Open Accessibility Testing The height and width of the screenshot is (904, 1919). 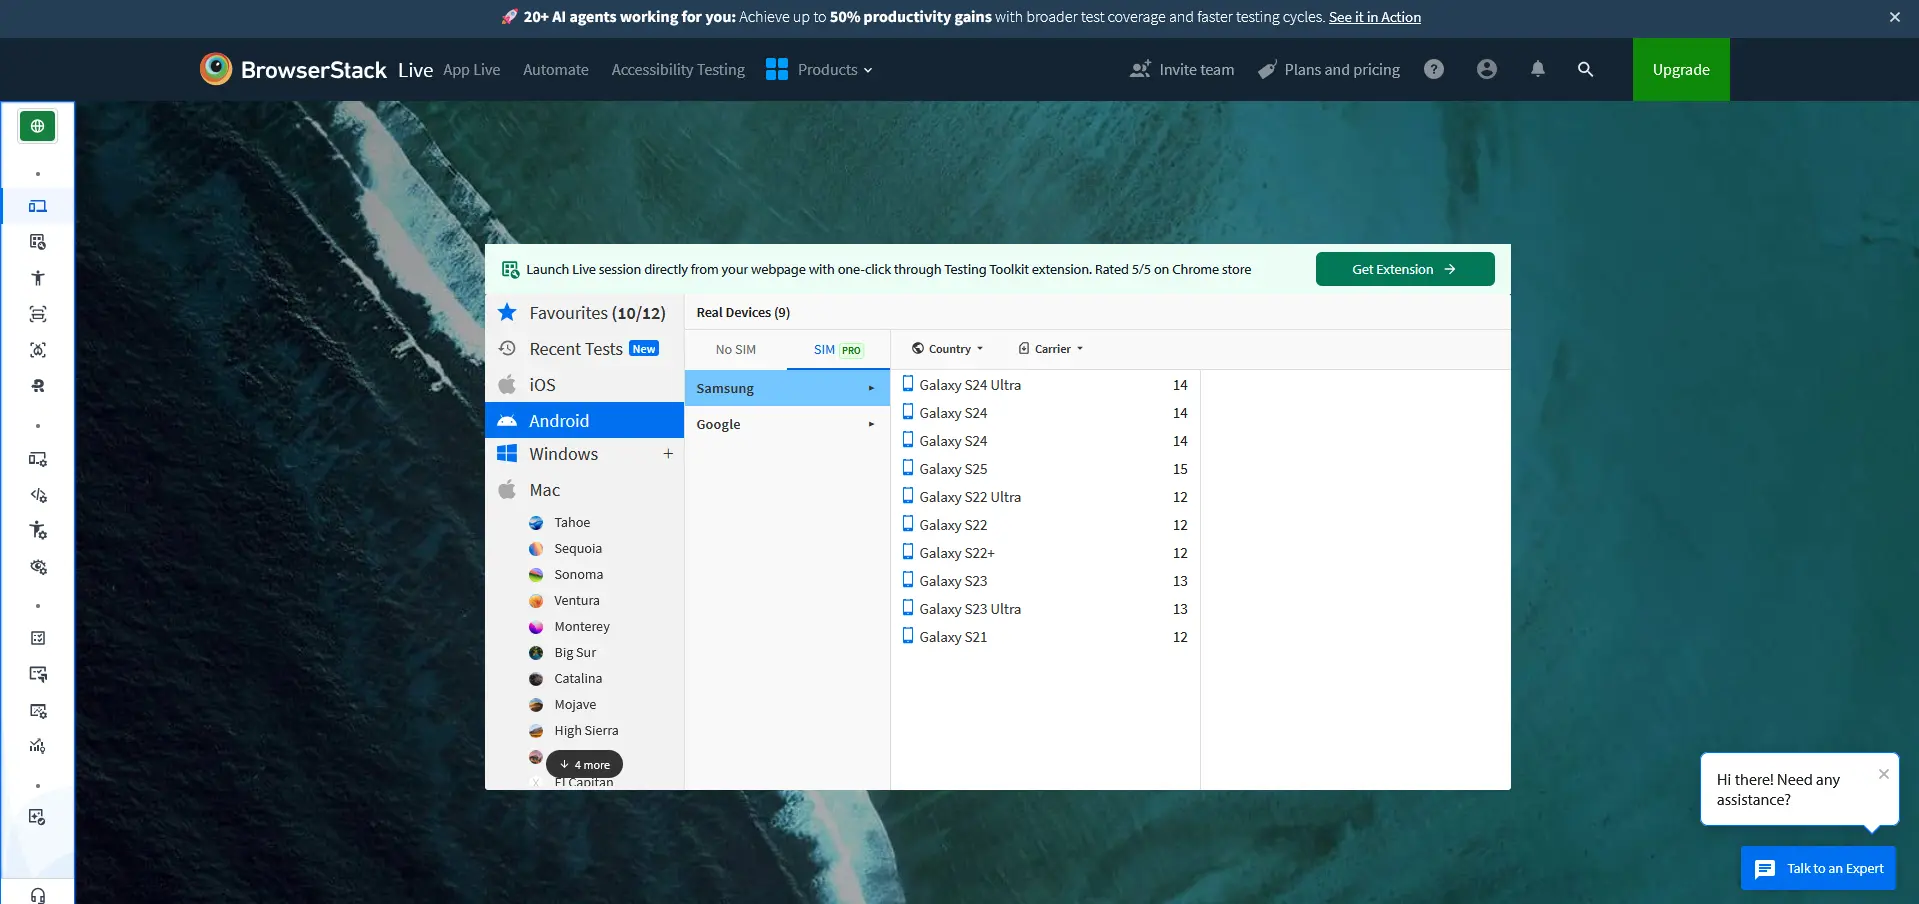(678, 70)
